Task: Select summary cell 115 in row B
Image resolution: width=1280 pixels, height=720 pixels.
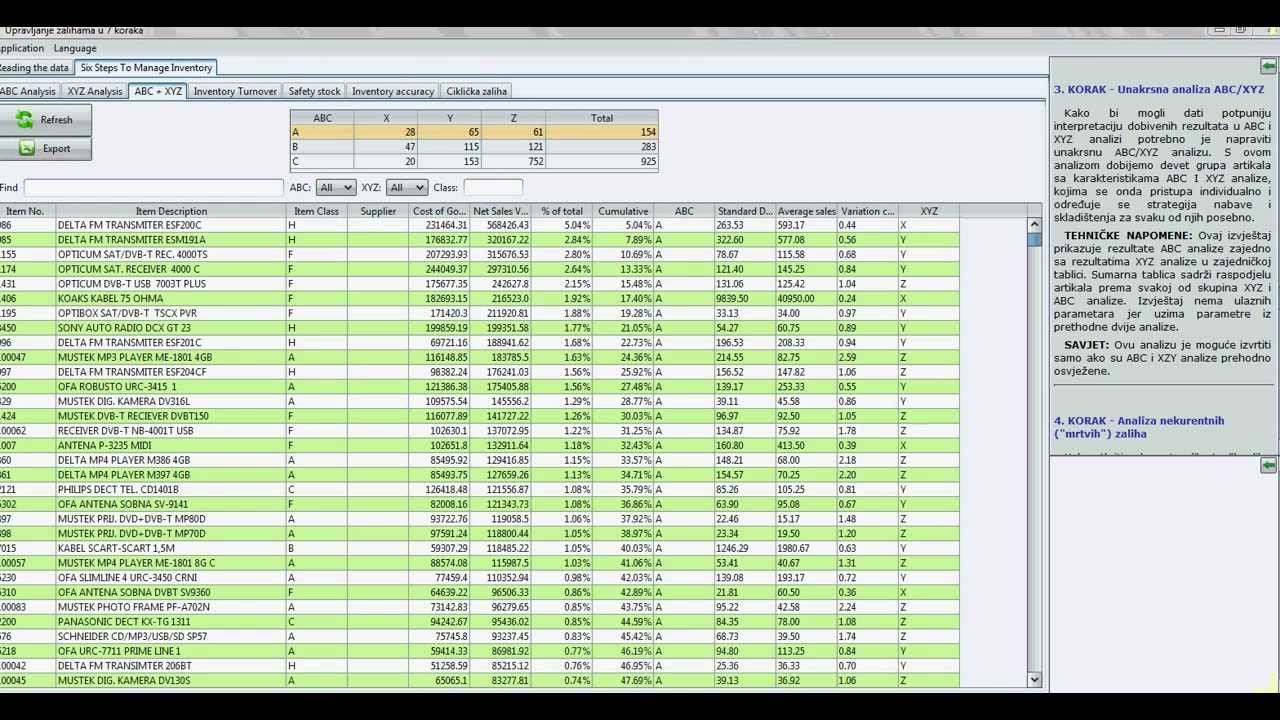Action: (450, 147)
